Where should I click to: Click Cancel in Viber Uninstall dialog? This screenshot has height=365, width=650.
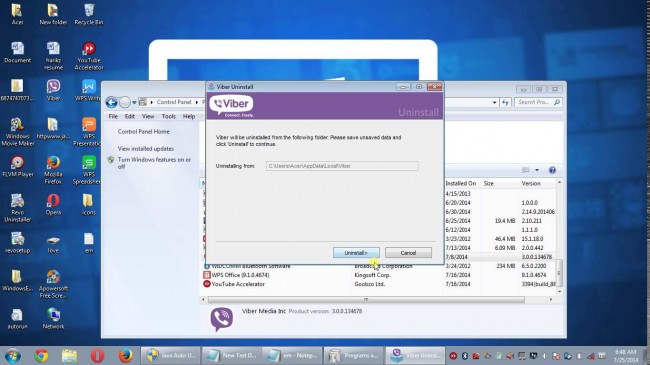click(x=408, y=253)
